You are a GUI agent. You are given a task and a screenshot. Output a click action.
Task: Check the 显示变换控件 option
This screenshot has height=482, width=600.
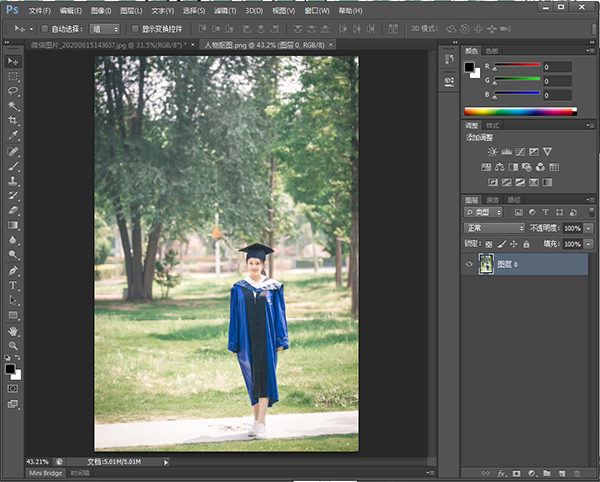tap(135, 29)
